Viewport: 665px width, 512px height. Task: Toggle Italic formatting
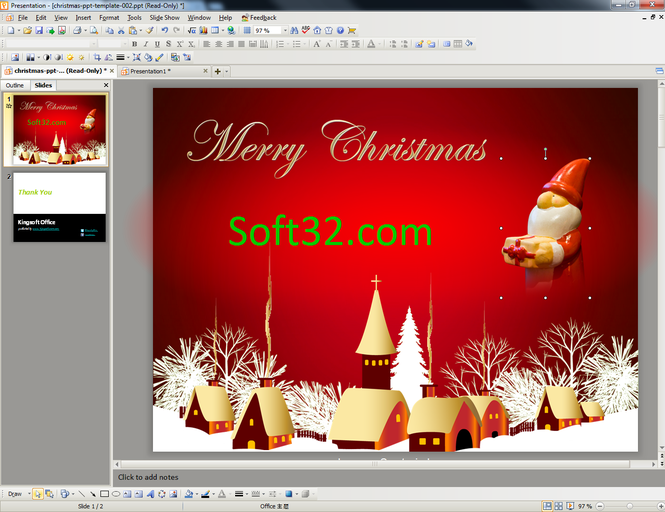pos(146,44)
